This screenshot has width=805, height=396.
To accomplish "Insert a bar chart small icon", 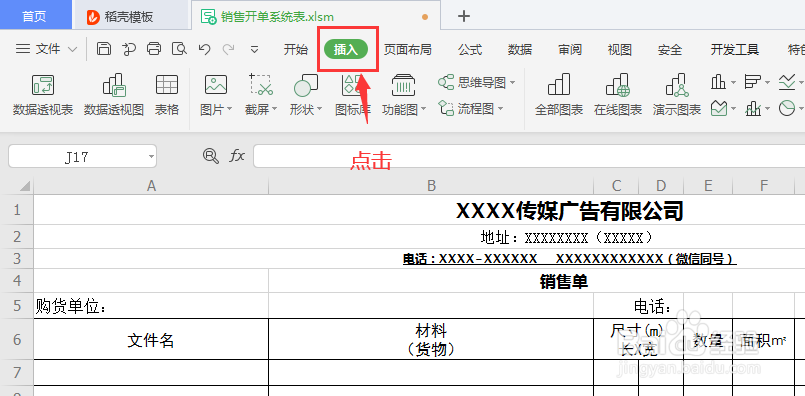I will [x=752, y=82].
